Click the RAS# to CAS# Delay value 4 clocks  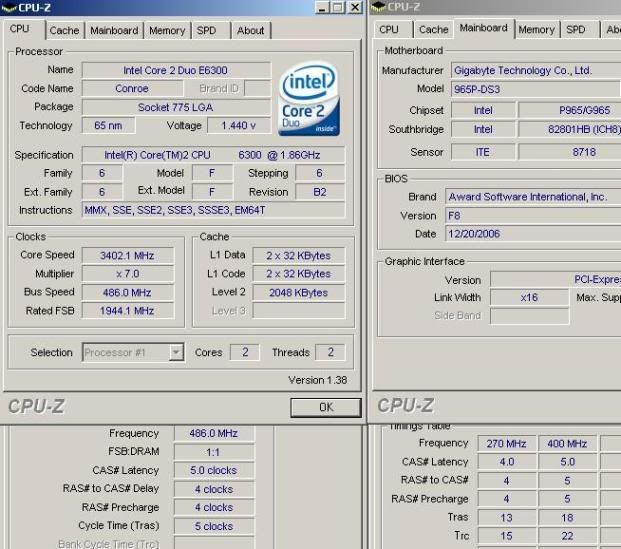pos(213,489)
